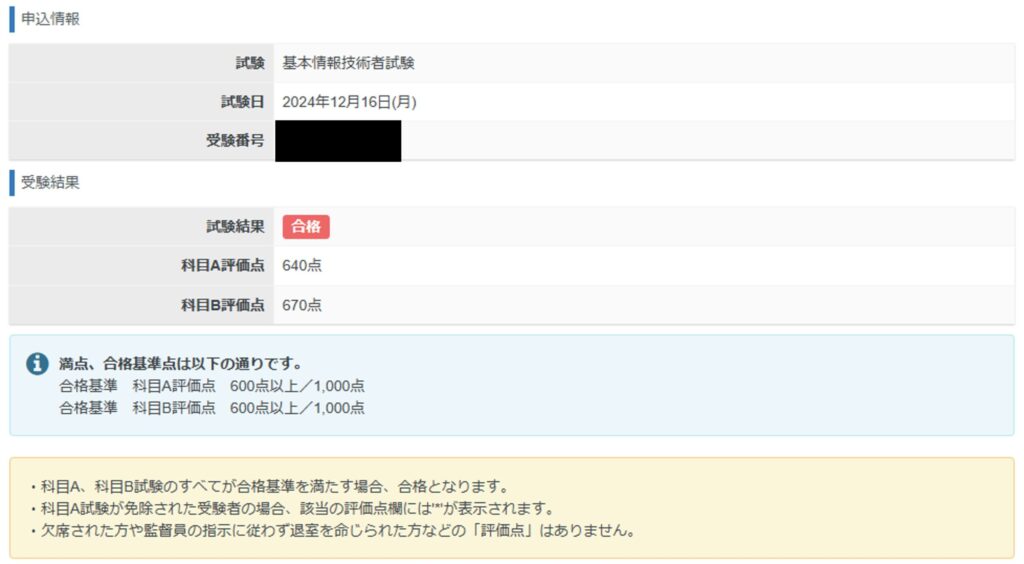Click the blue info circle icon
The width and height of the screenshot is (1024, 564).
37,364
